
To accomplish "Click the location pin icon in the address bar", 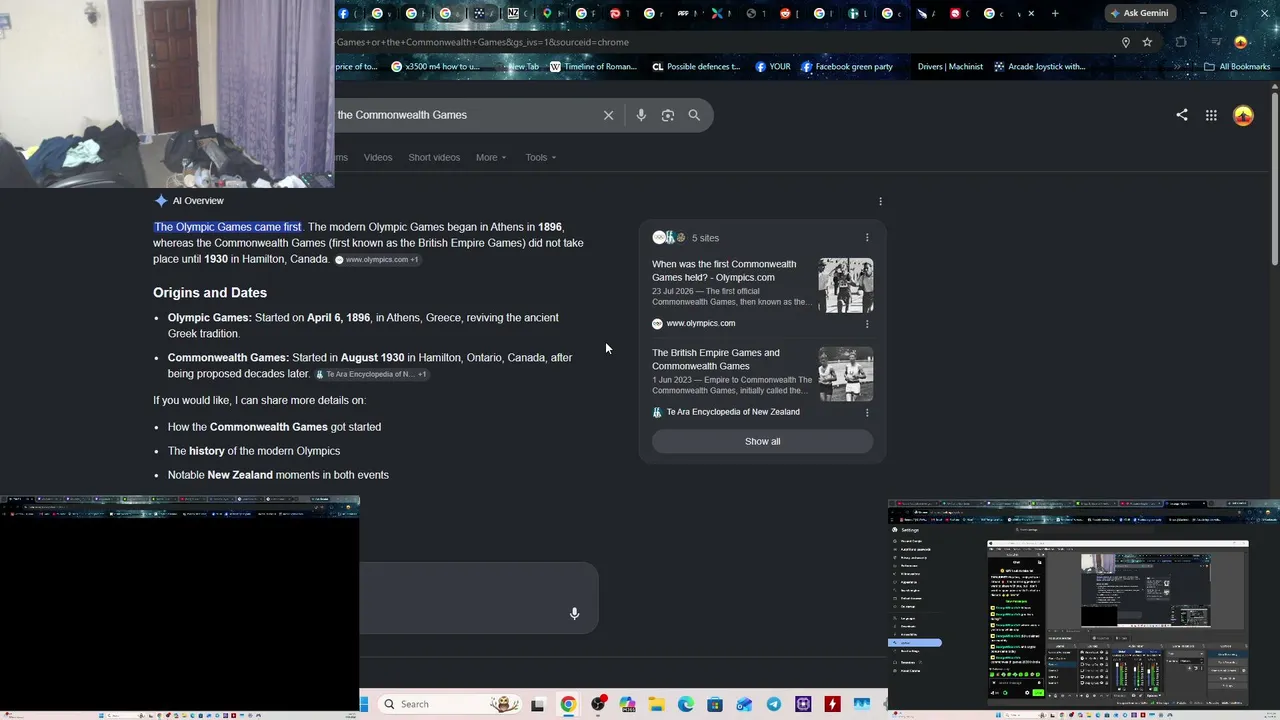I will (1125, 42).
